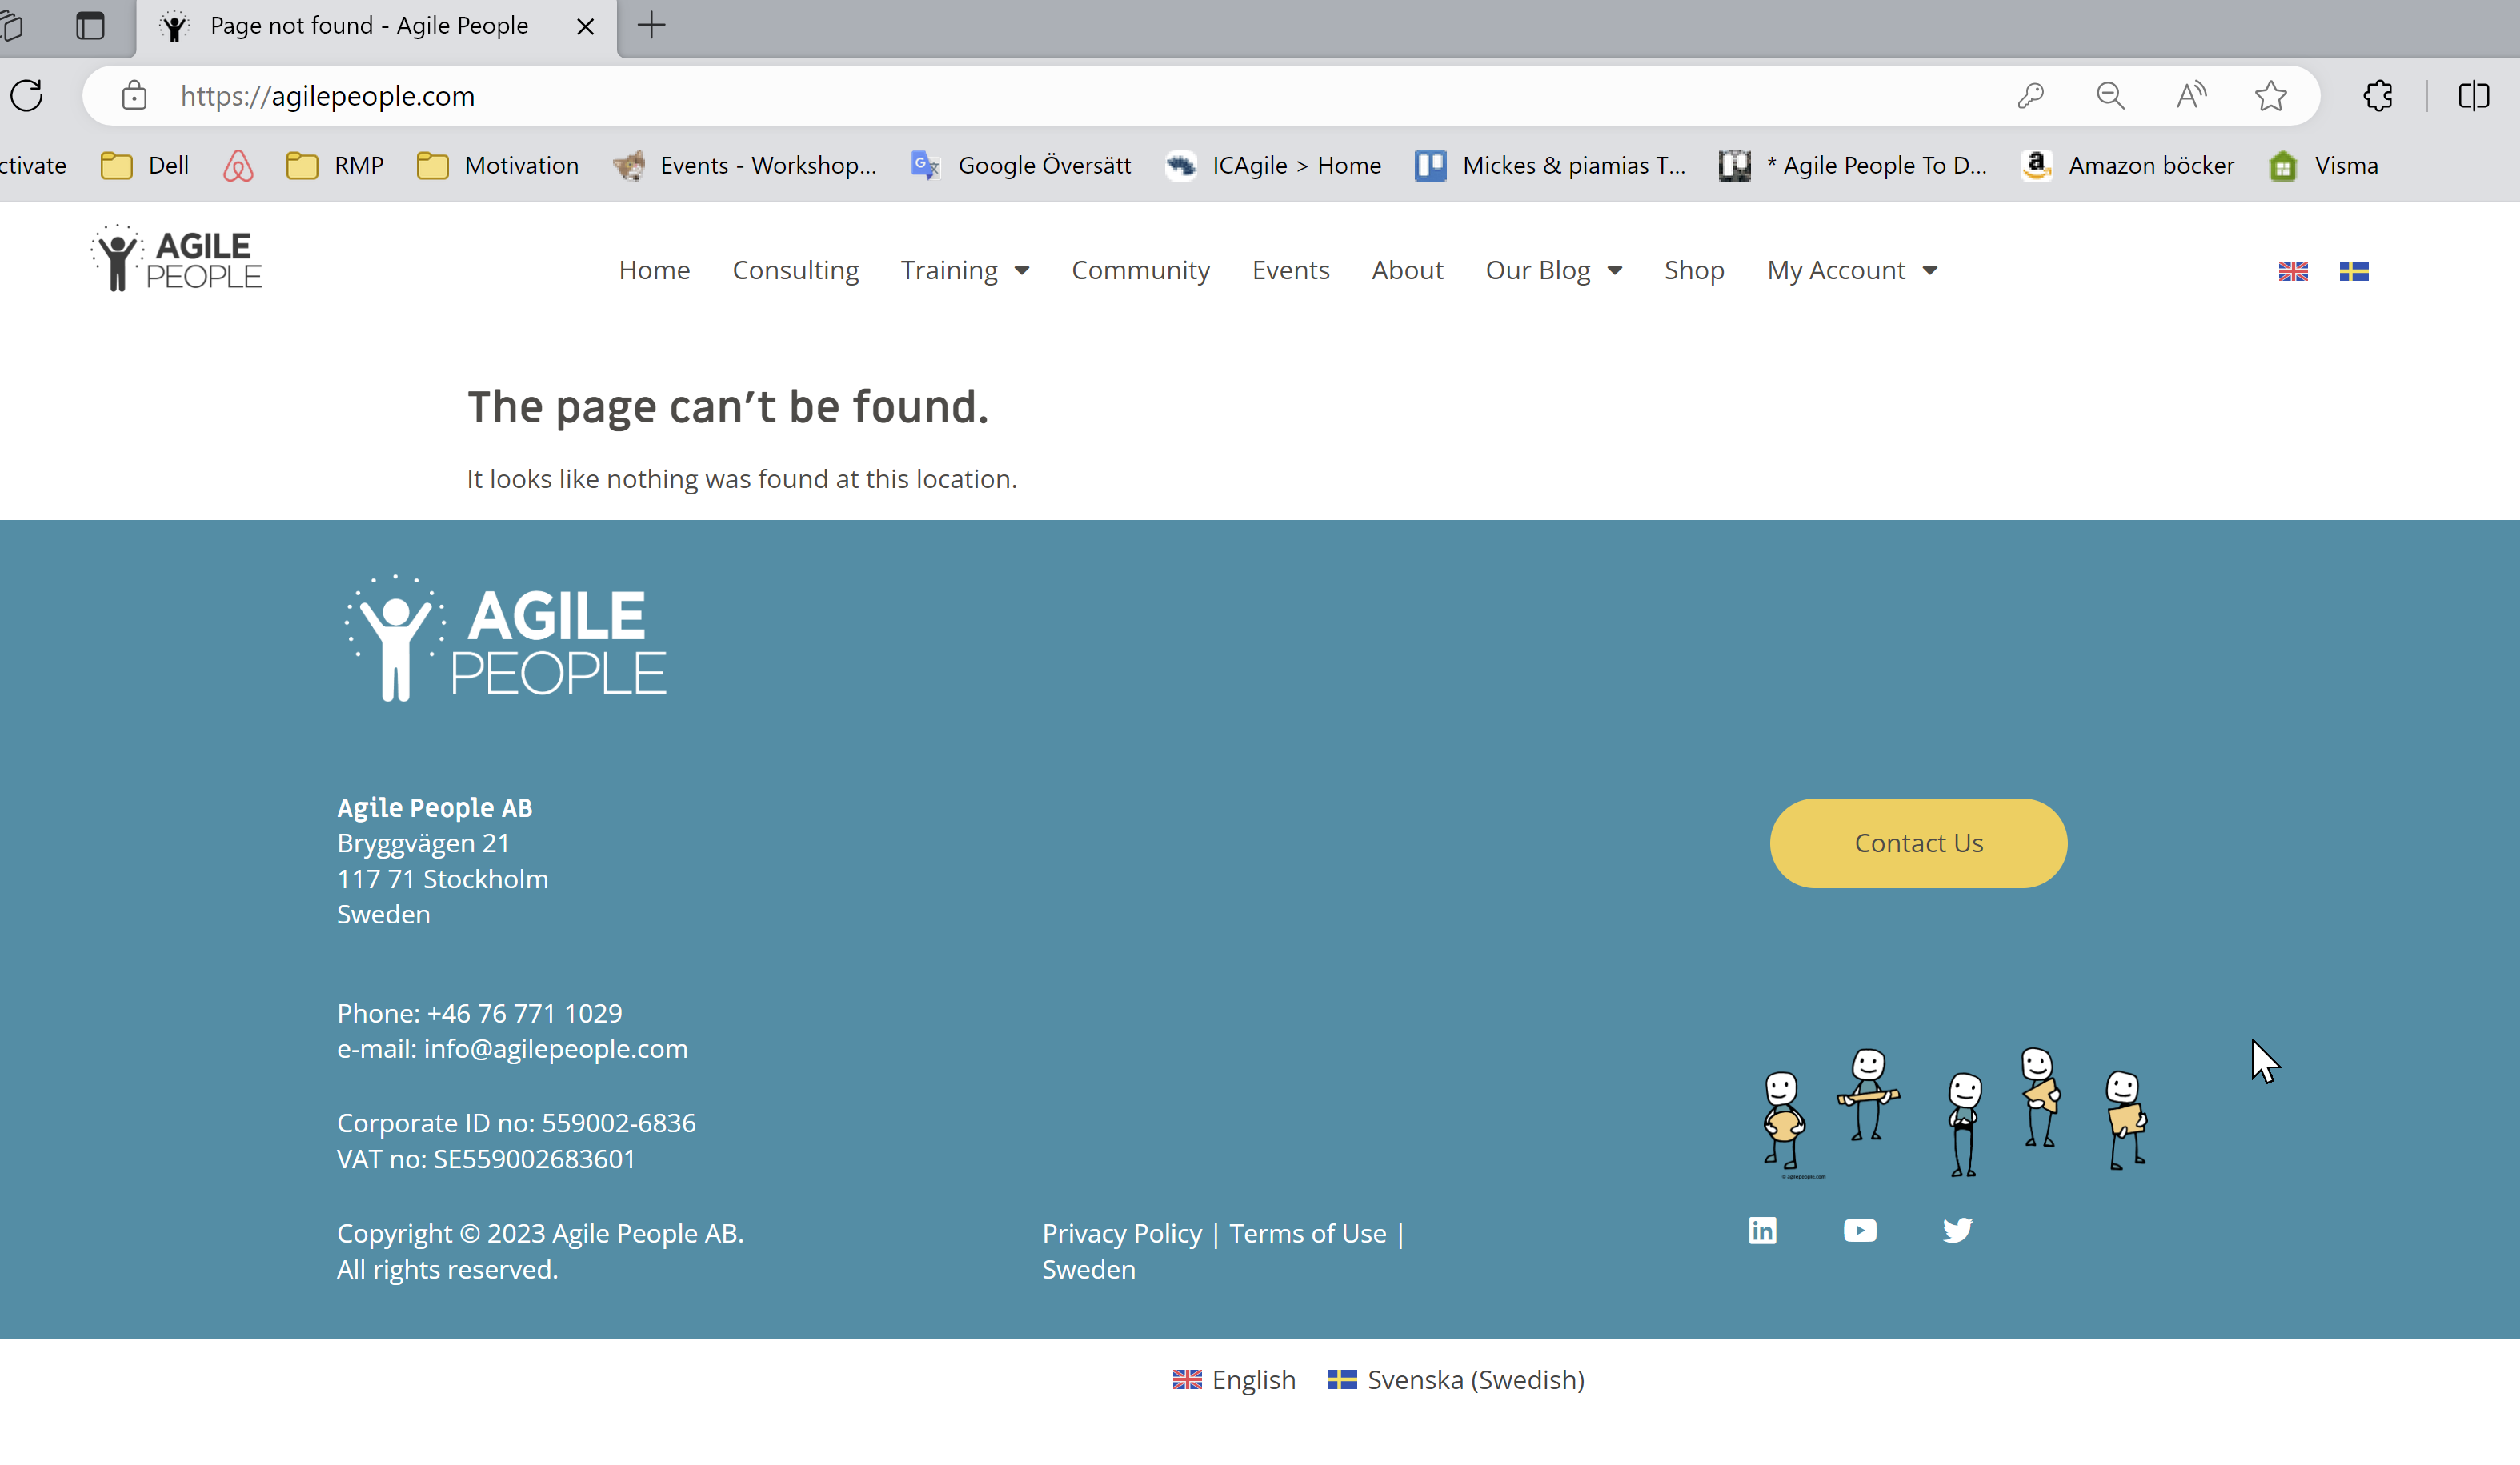
Task: Click the Sweden footer link
Action: click(x=1088, y=1269)
